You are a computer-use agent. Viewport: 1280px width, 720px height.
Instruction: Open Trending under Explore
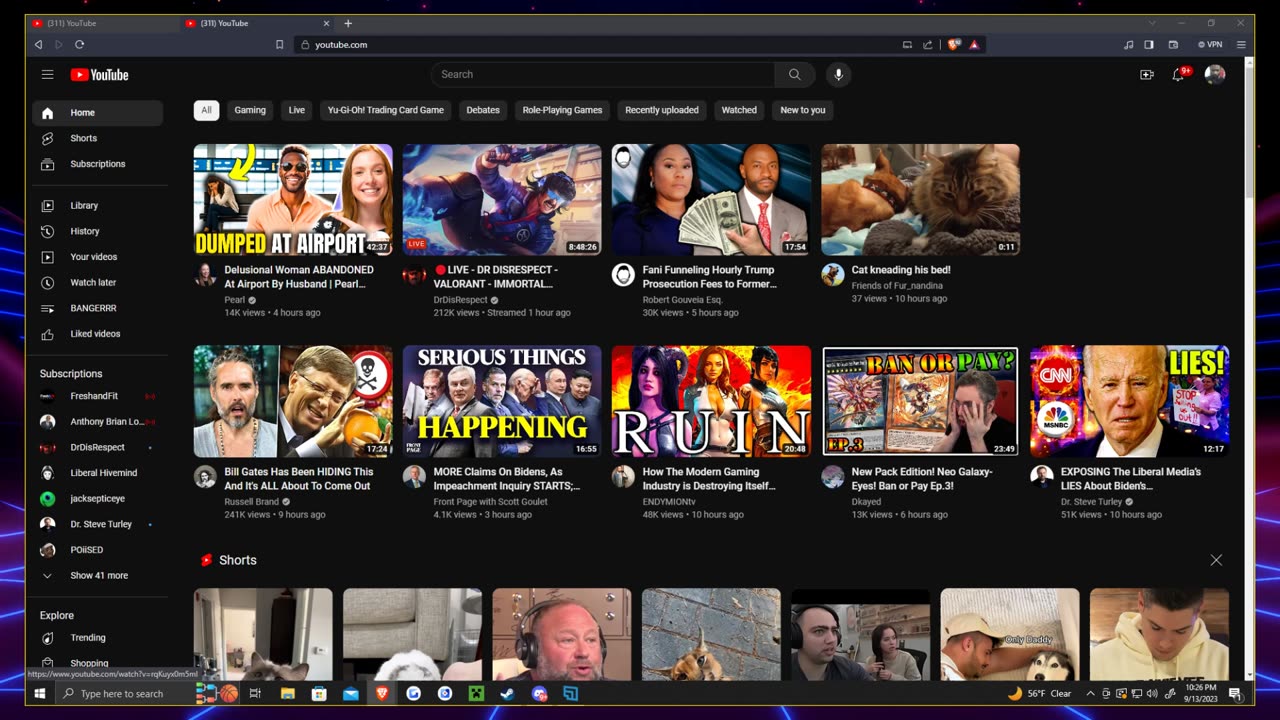(97, 638)
